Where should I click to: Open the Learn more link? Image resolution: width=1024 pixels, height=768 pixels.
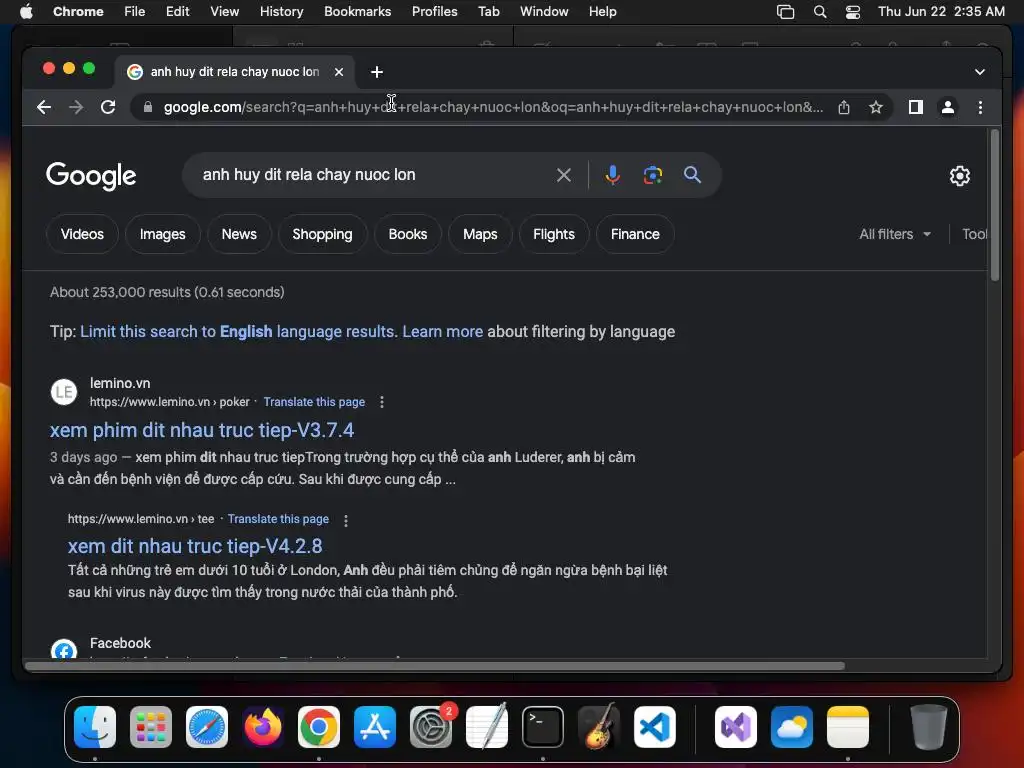pyautogui.click(x=443, y=332)
